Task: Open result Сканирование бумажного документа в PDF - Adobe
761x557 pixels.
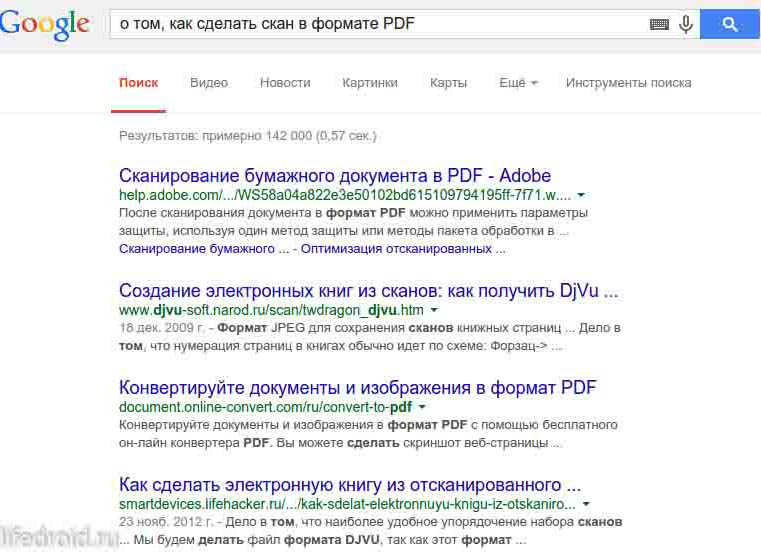Action: [x=335, y=176]
